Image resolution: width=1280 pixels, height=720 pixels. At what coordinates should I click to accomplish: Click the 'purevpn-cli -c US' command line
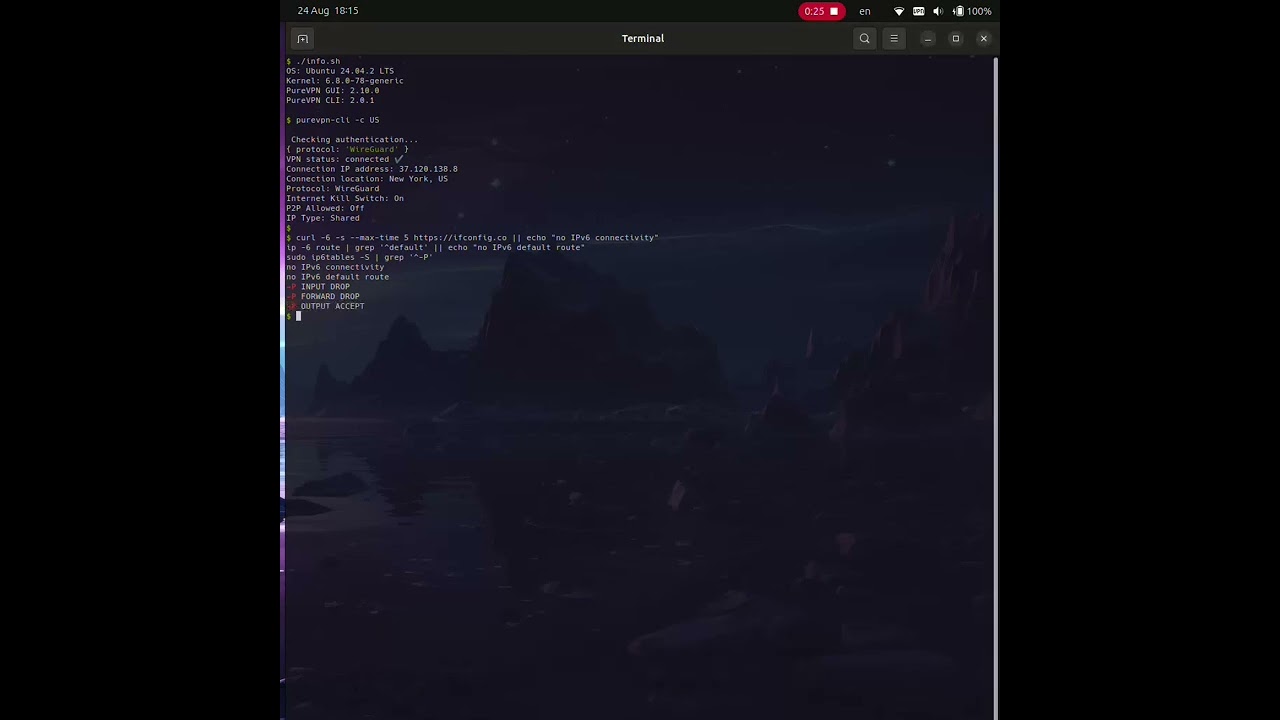click(x=337, y=120)
